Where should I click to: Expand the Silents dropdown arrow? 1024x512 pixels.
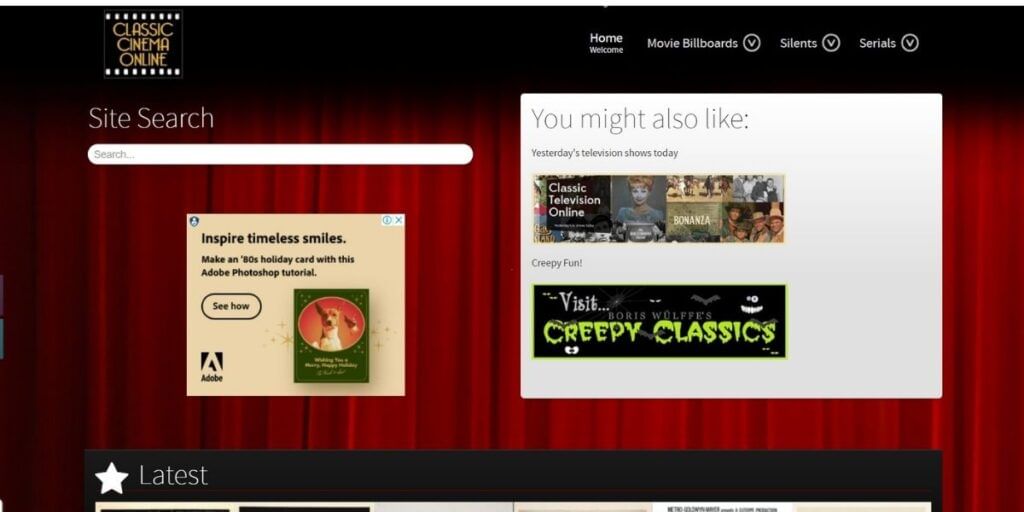coord(831,43)
